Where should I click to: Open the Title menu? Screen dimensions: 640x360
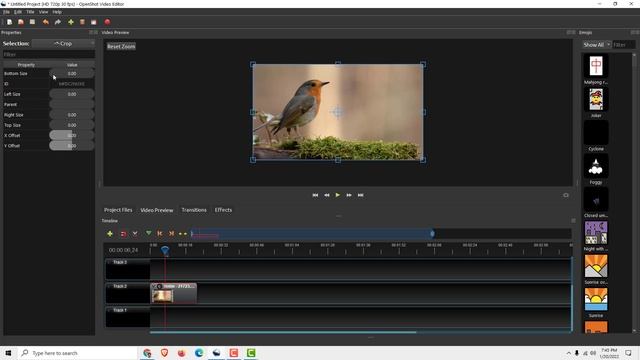point(30,12)
